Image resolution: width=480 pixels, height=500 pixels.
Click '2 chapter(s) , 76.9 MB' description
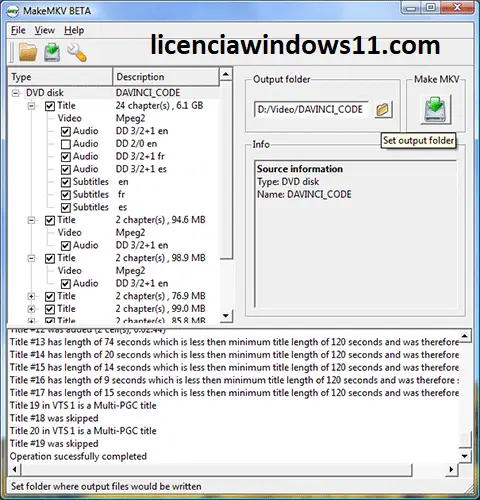(x=160, y=296)
